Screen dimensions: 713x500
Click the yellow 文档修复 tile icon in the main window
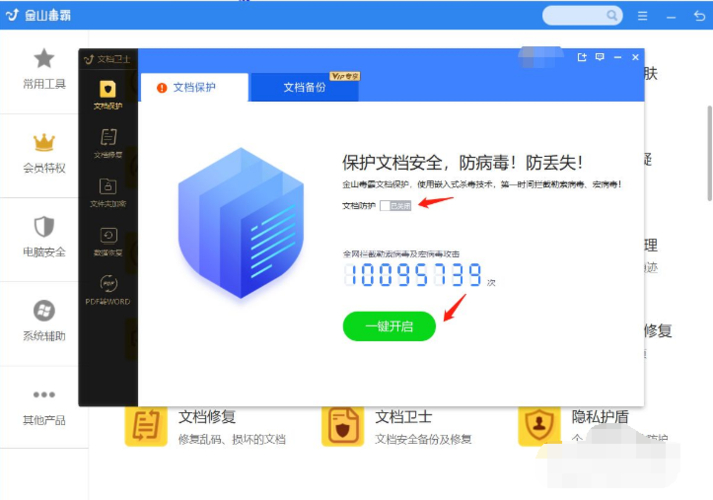146,425
